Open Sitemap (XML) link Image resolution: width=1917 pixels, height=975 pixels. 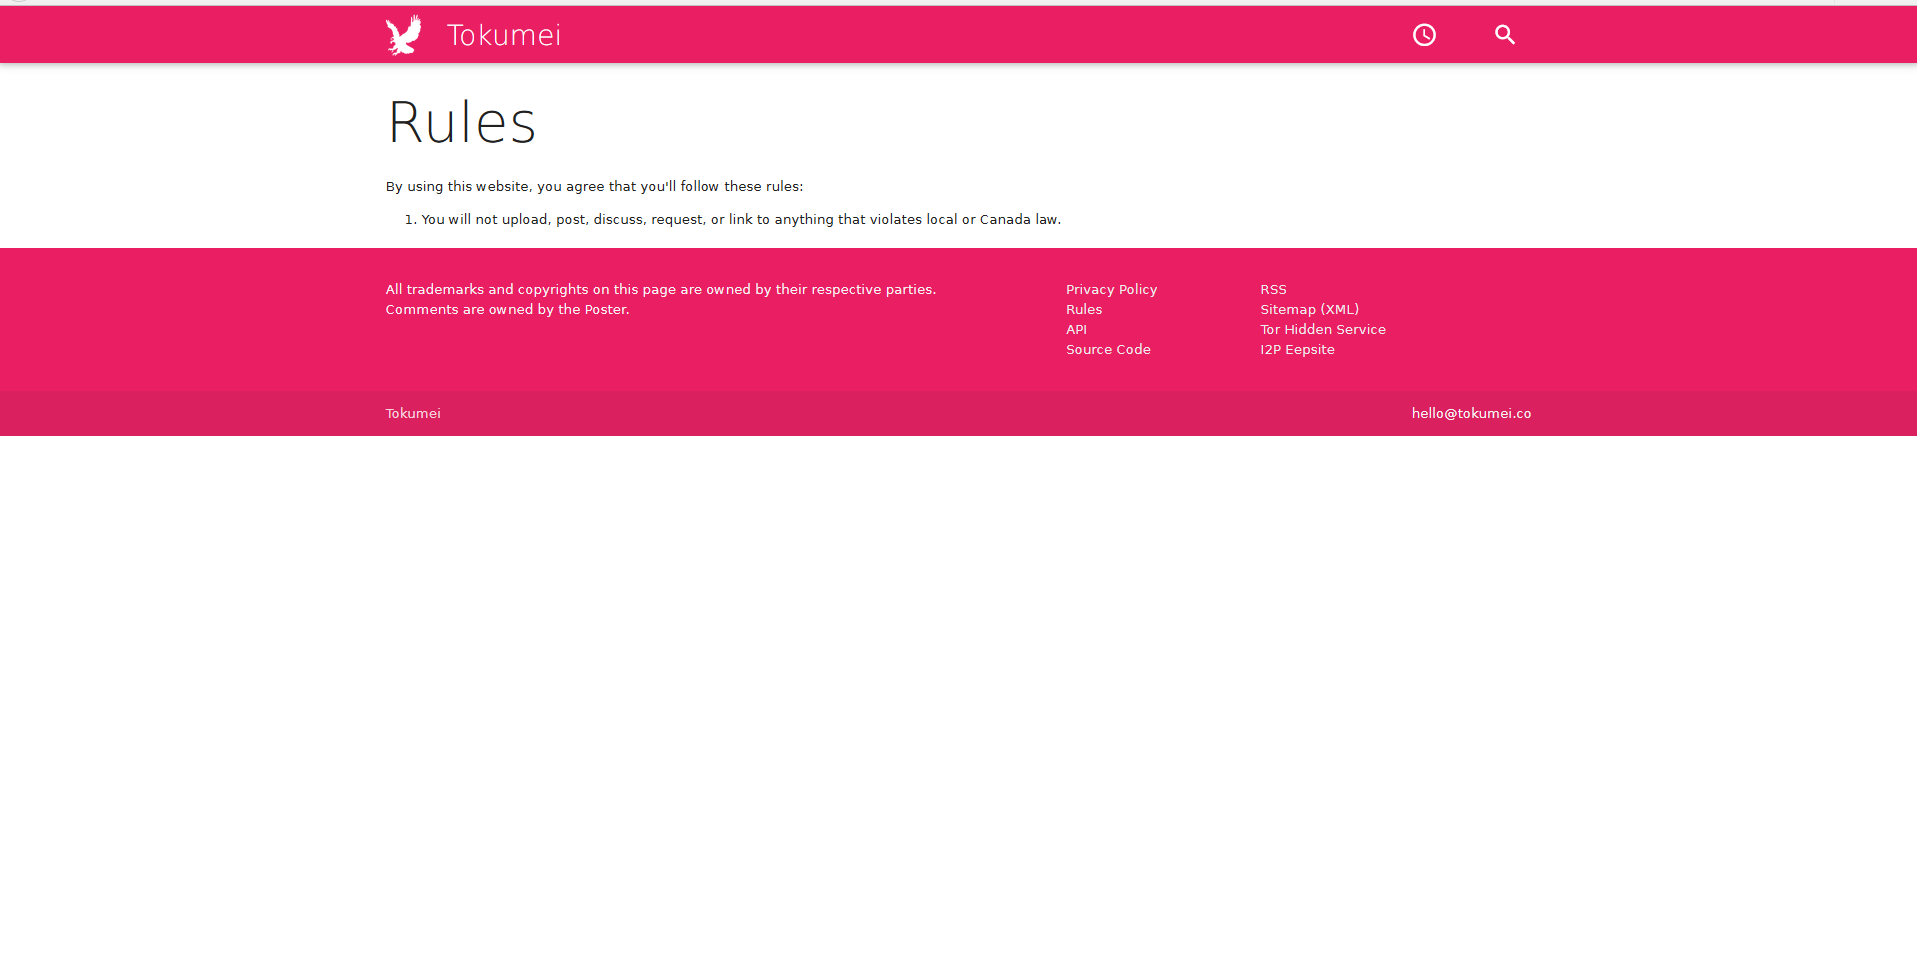tap(1309, 310)
